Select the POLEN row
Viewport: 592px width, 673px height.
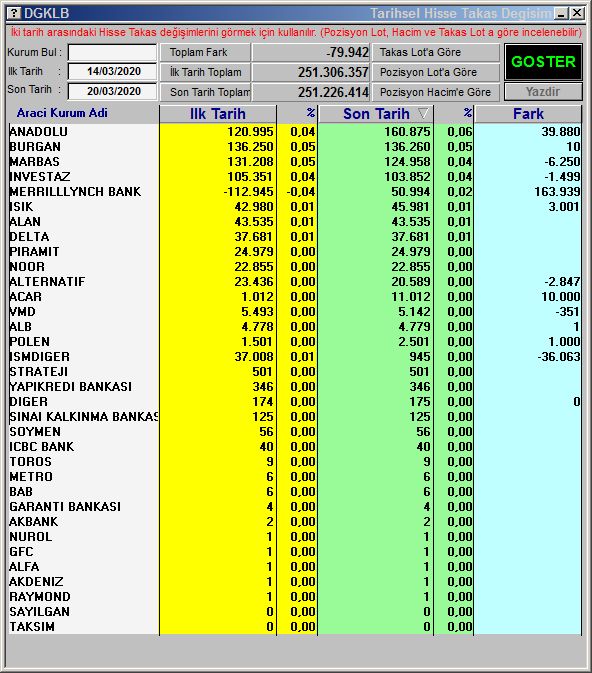pos(295,342)
